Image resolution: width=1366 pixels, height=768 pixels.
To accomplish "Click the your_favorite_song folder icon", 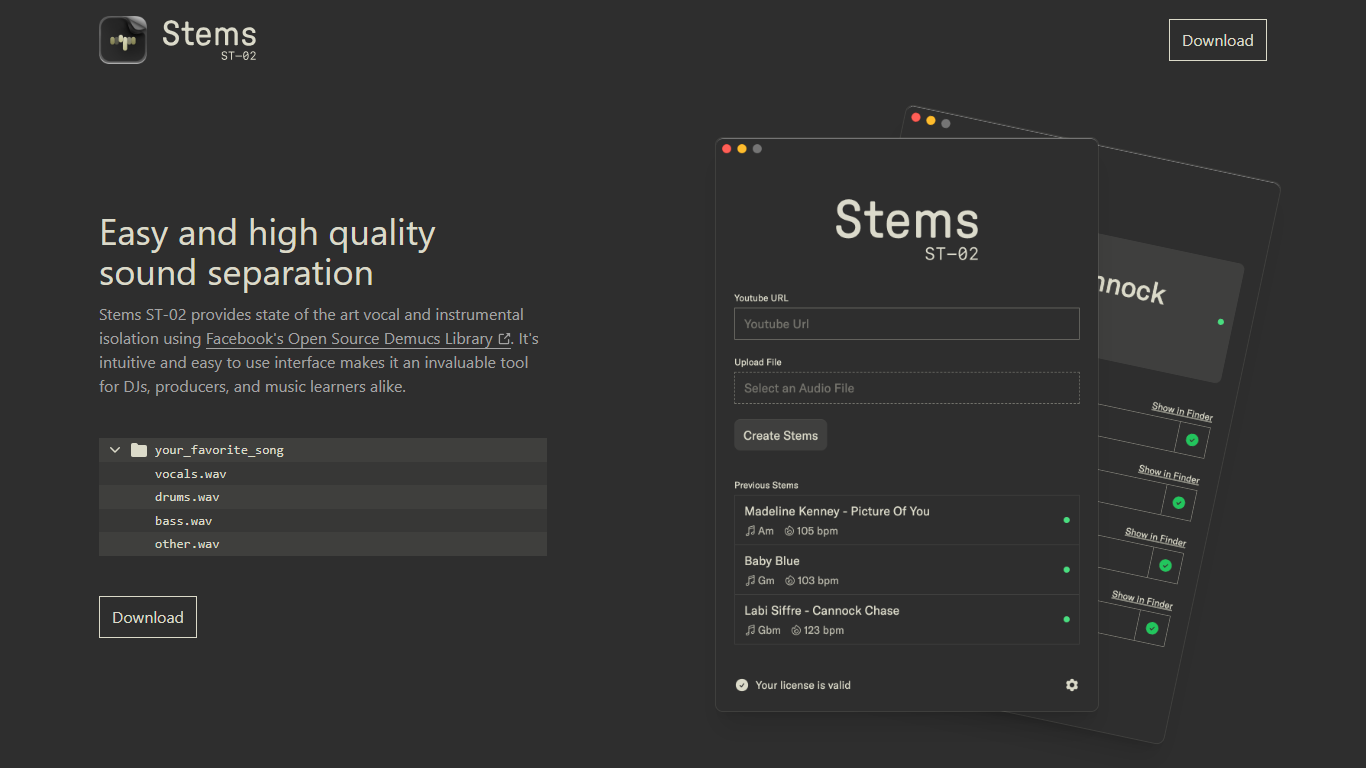I will (139, 450).
